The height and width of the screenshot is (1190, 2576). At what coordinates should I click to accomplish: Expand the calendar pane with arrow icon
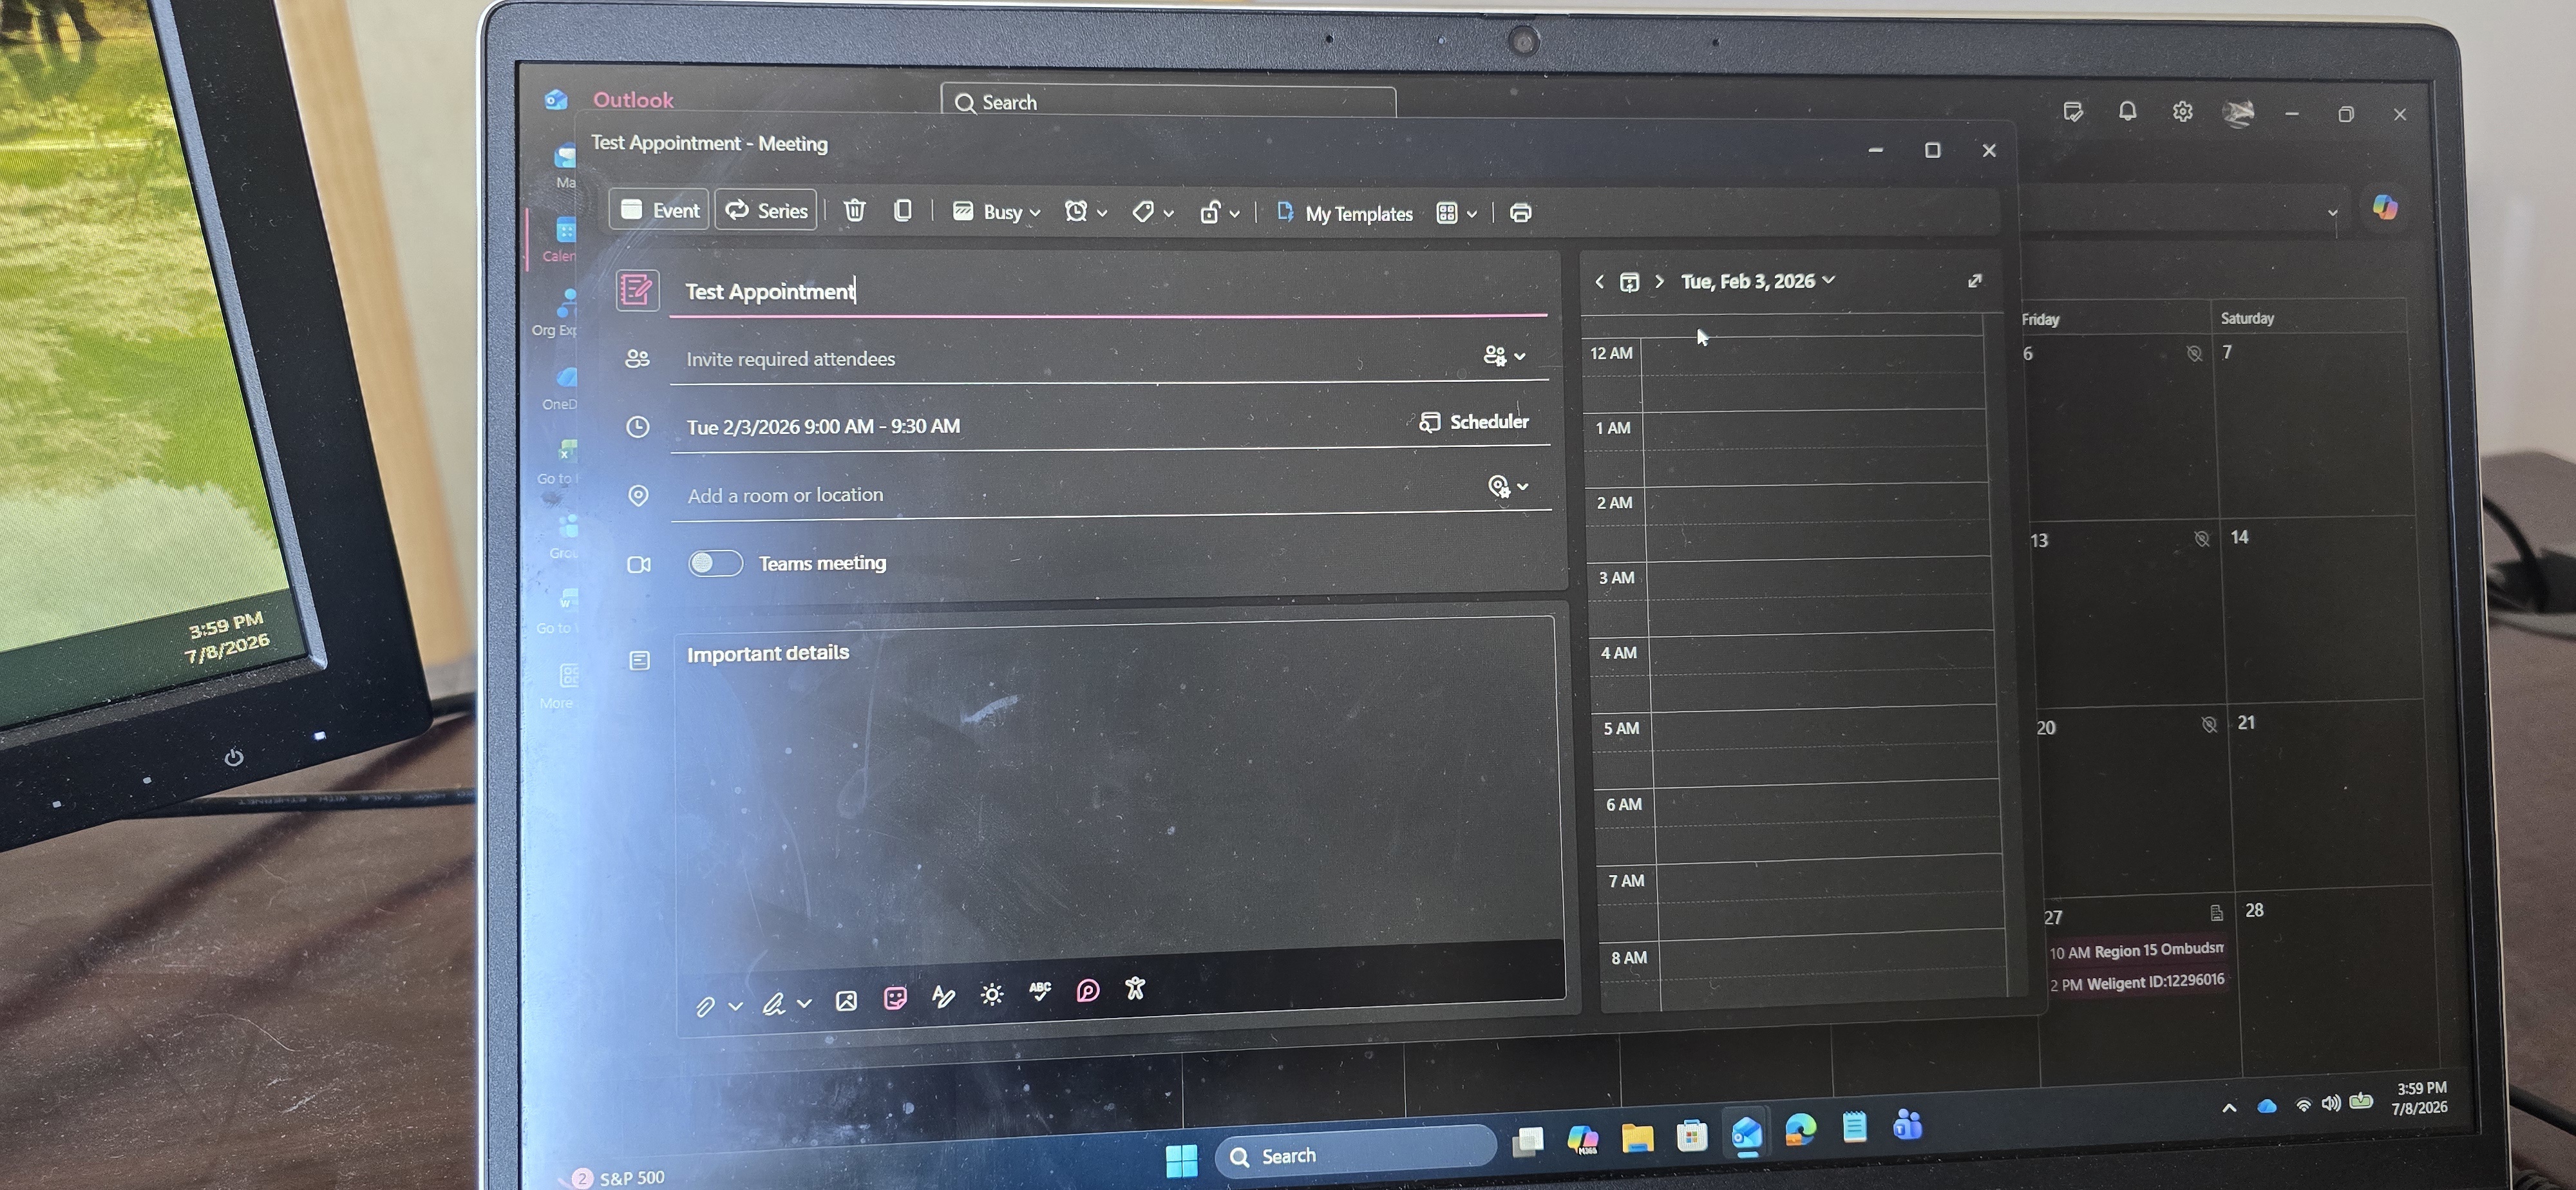1974,281
